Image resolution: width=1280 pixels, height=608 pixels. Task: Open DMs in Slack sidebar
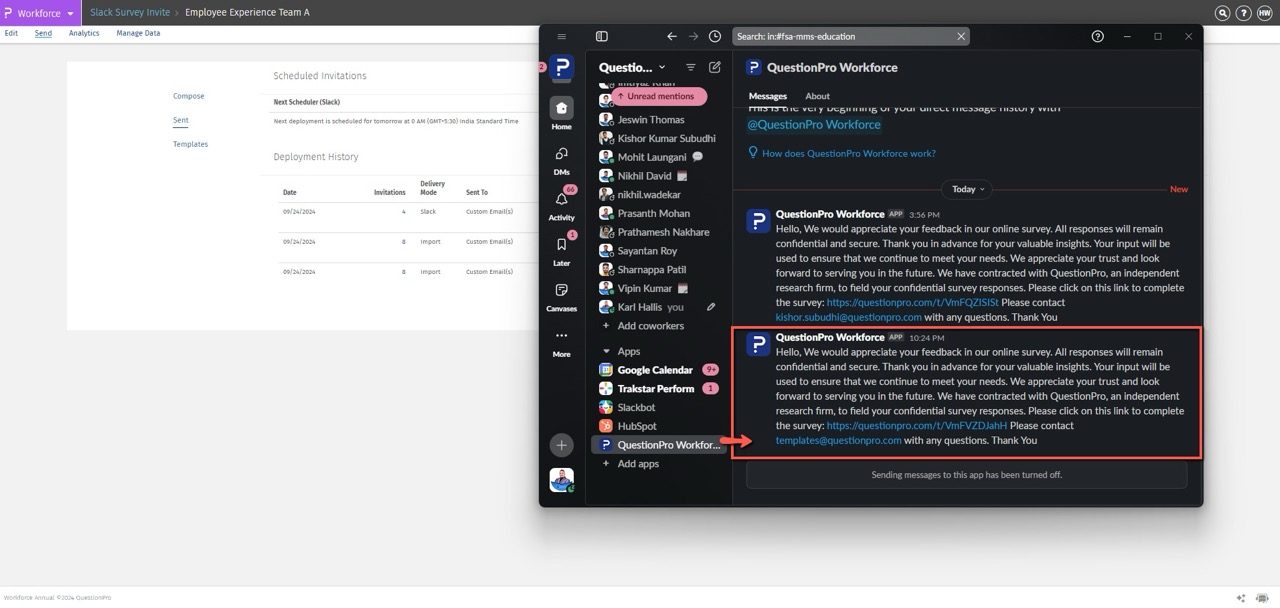click(561, 160)
